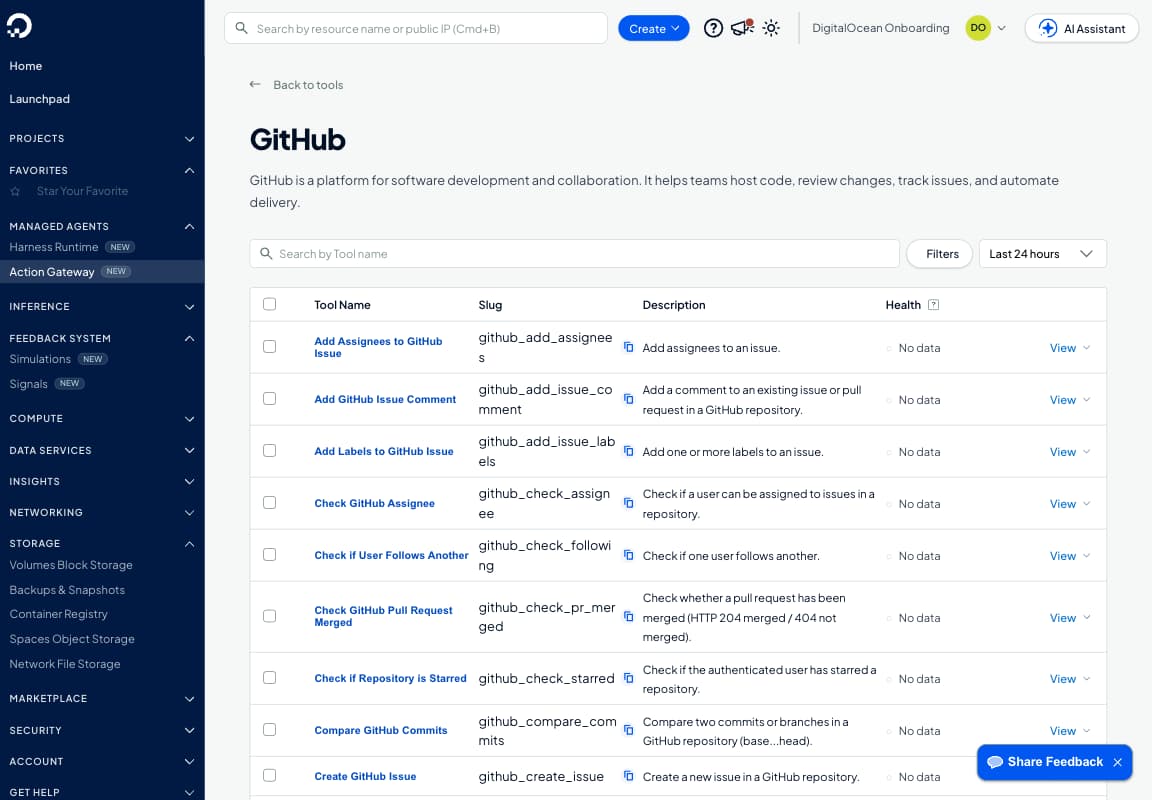Open the announcements megaphone icon
1152x800 pixels.
pos(742,28)
